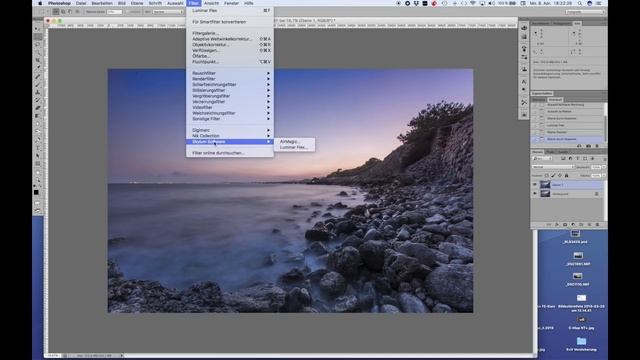Viewport: 640px width, 360px height.
Task: Click the Quick Mask mode icon
Action: pyautogui.click(x=38, y=203)
